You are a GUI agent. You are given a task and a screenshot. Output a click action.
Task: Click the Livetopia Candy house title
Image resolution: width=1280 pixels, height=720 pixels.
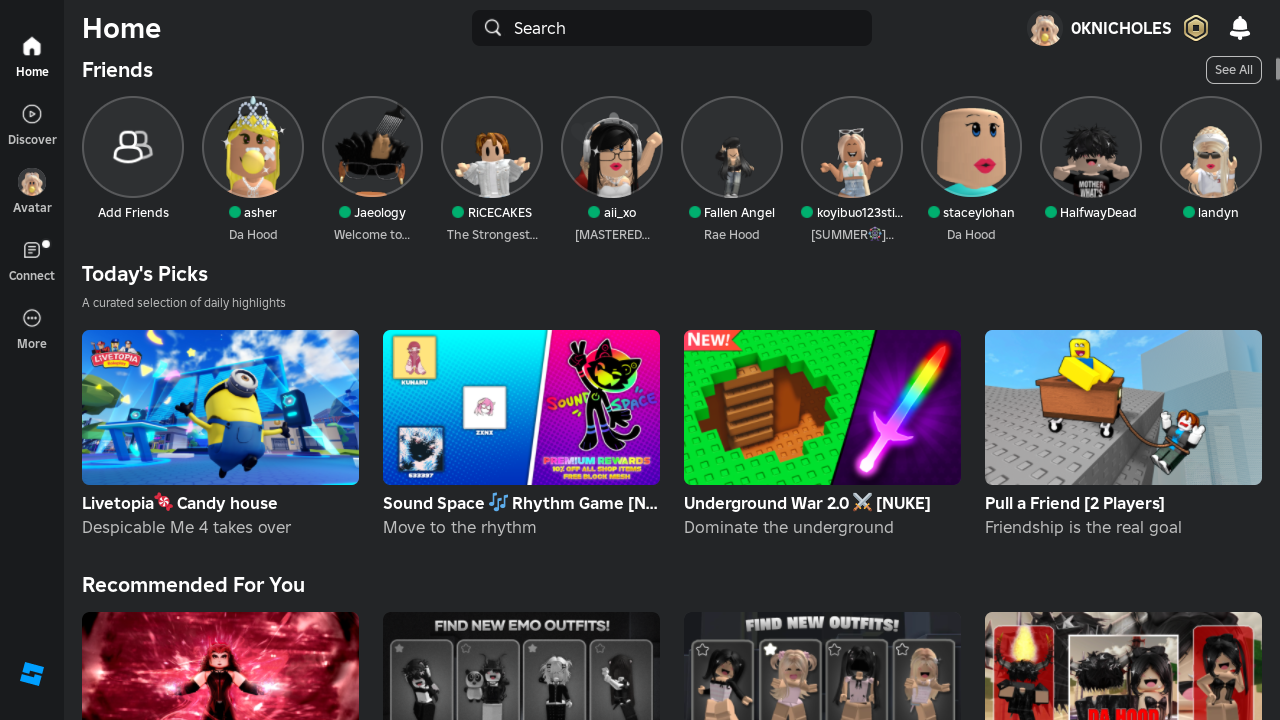[x=180, y=503]
